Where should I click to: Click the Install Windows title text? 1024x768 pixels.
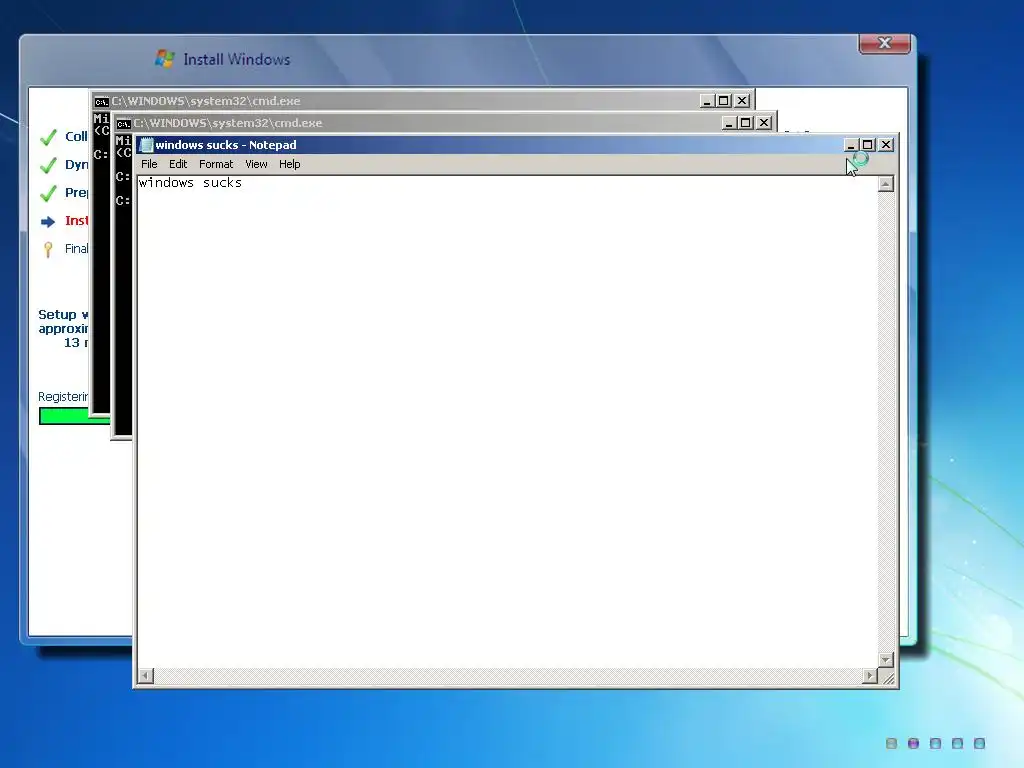[236, 59]
